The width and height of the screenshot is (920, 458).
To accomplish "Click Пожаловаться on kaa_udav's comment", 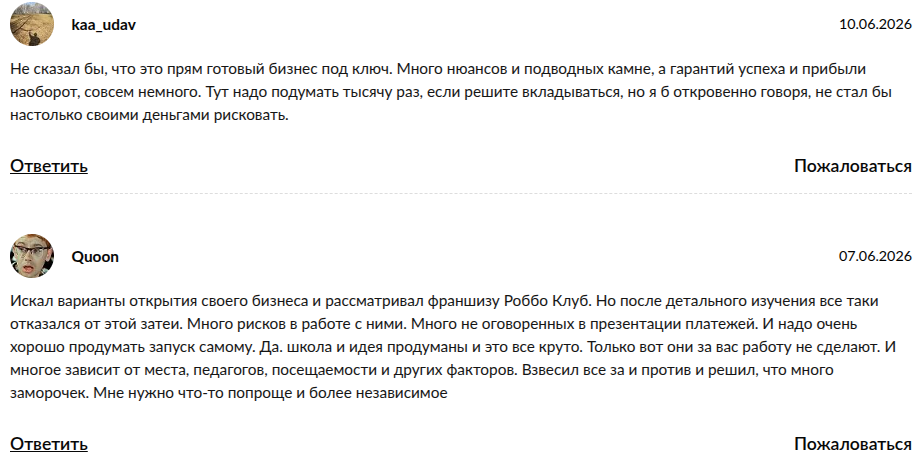I will click(853, 166).
